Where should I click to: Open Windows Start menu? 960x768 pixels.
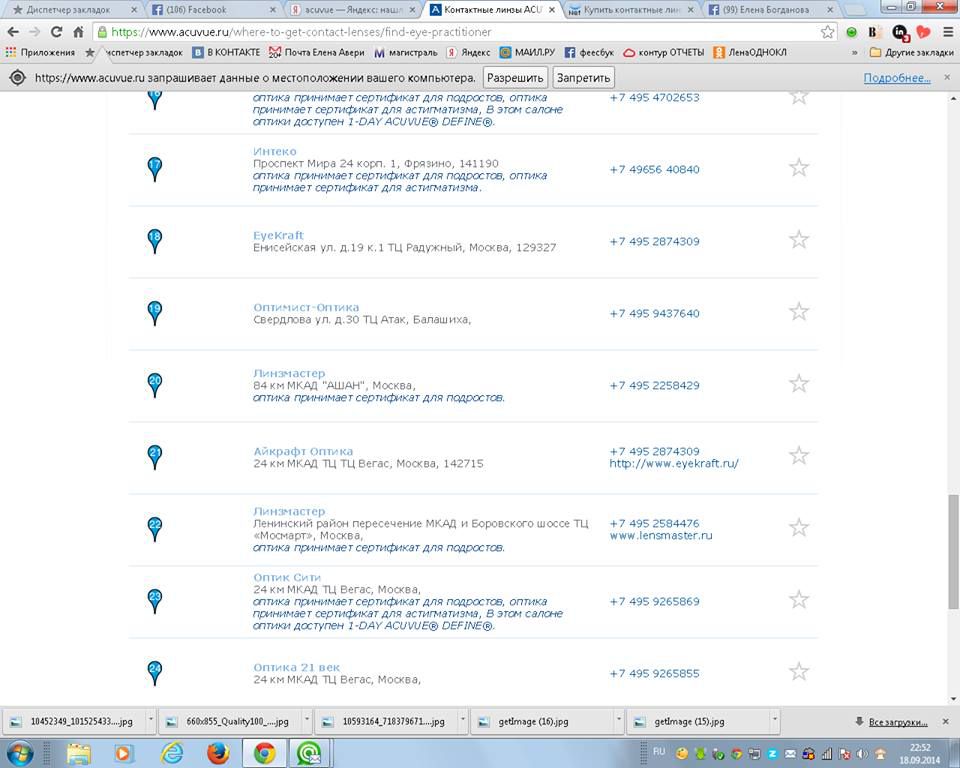[x=20, y=752]
